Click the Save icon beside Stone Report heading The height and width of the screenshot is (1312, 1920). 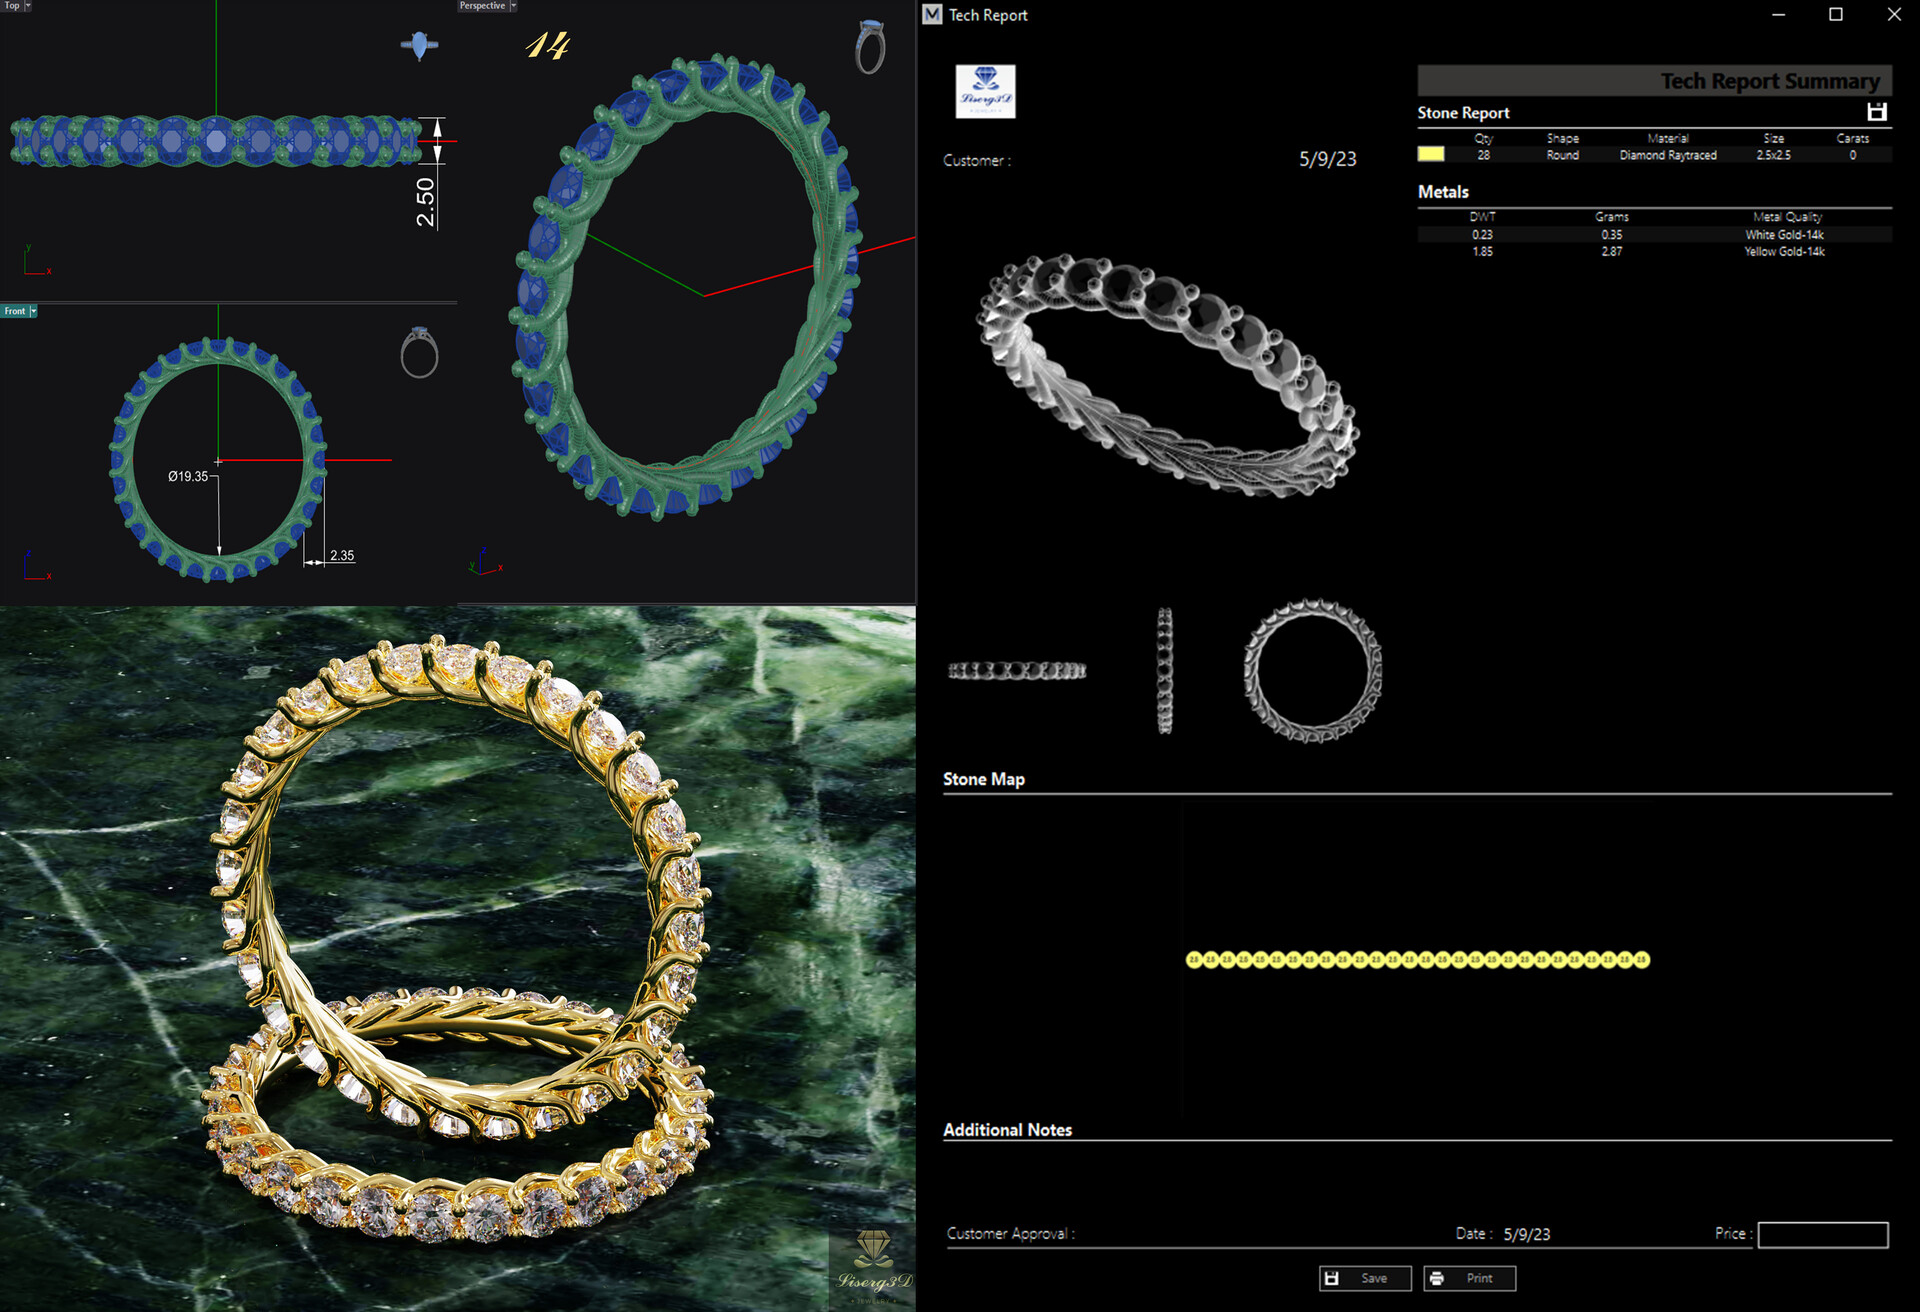[x=1878, y=112]
